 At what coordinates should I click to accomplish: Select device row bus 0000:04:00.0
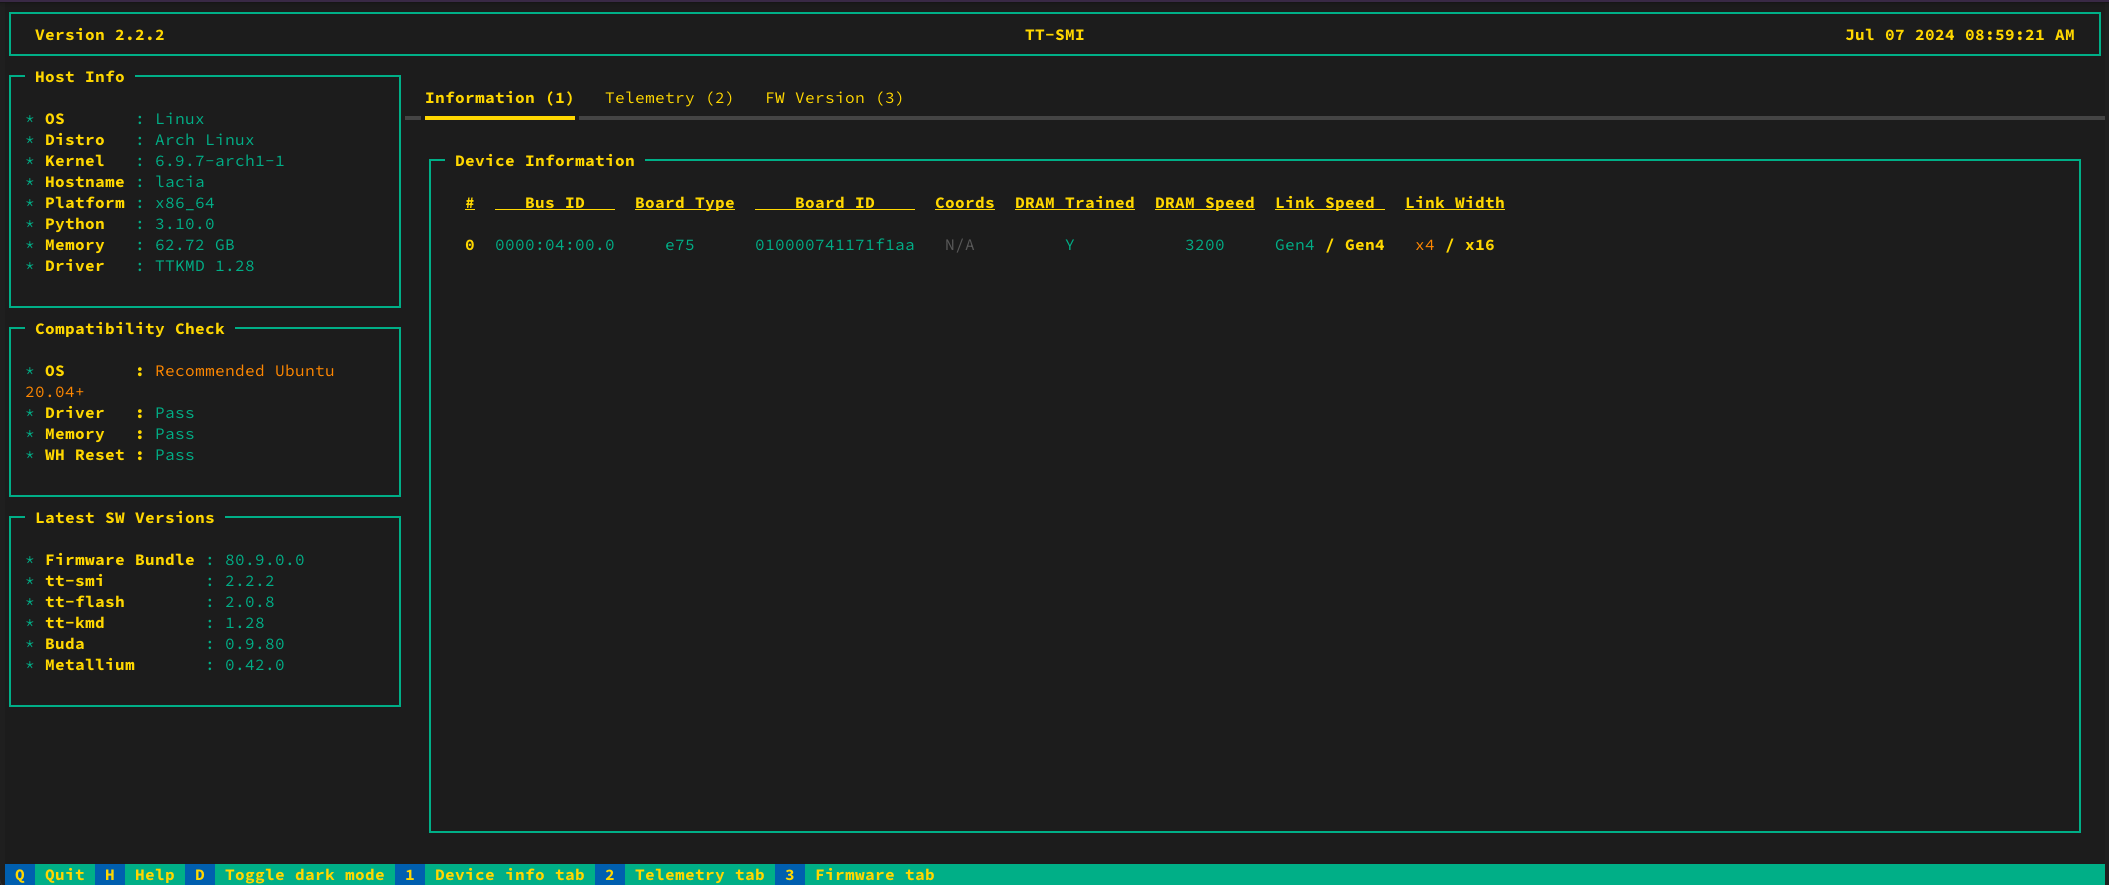click(x=554, y=245)
